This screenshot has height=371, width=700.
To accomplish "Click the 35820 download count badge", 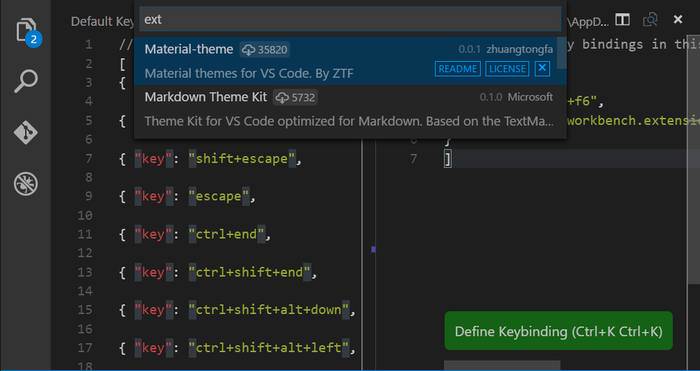I will pyautogui.click(x=265, y=50).
